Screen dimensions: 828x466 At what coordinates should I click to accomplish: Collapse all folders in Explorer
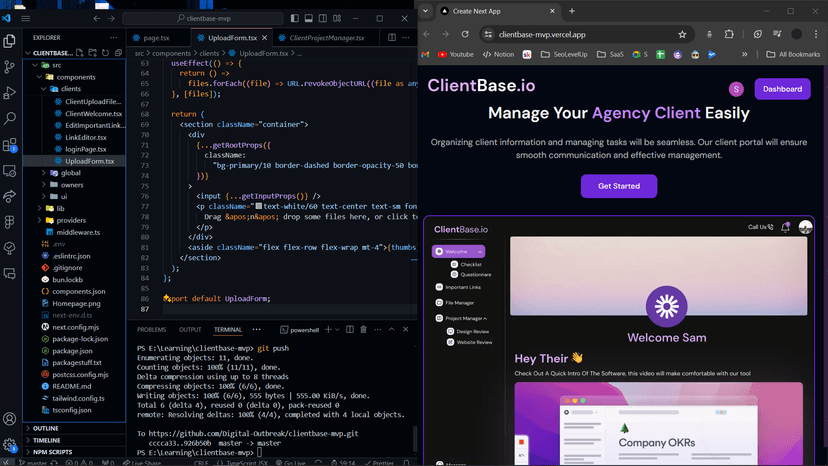(118, 53)
